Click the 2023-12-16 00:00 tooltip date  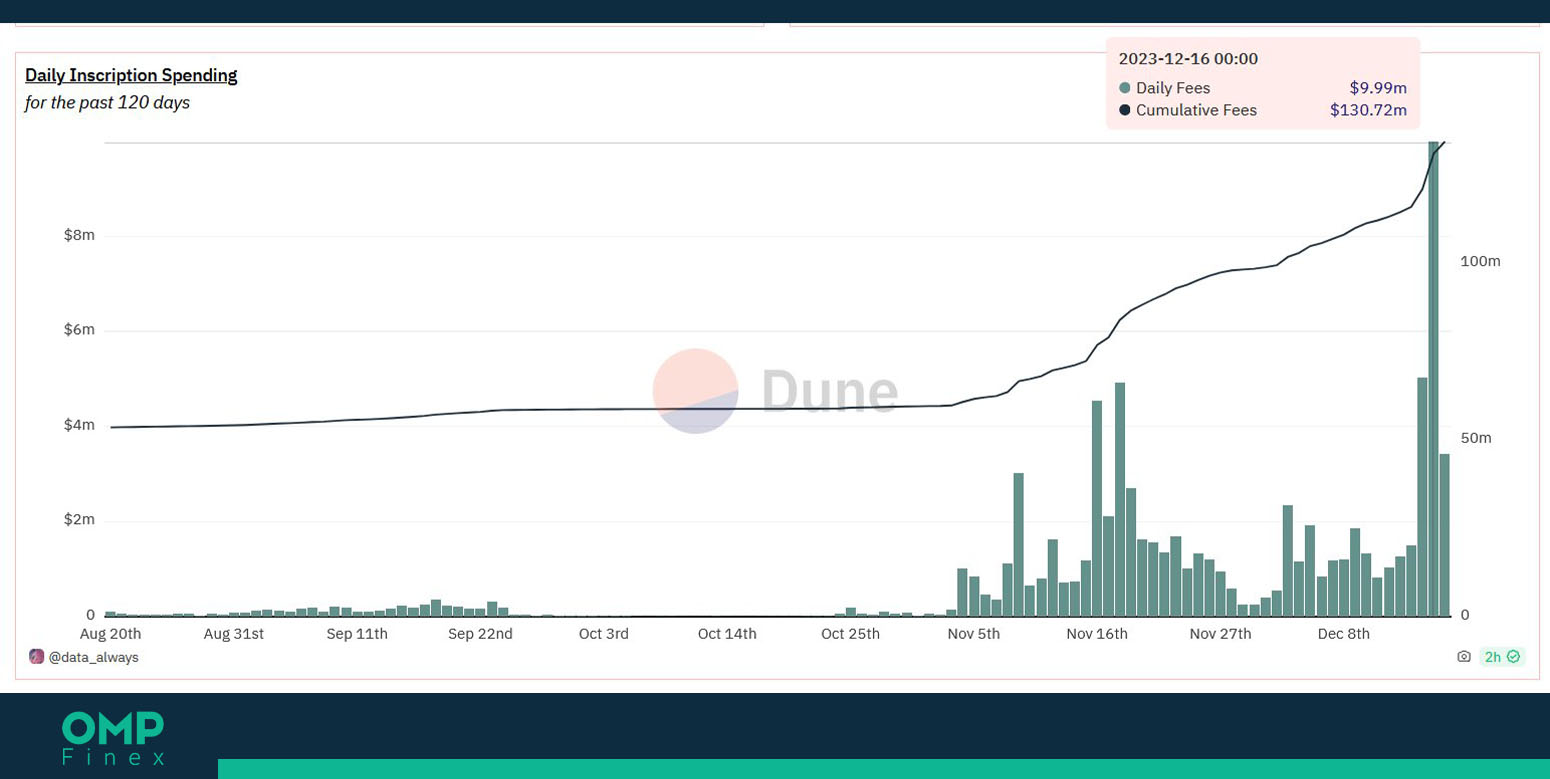[1188, 59]
